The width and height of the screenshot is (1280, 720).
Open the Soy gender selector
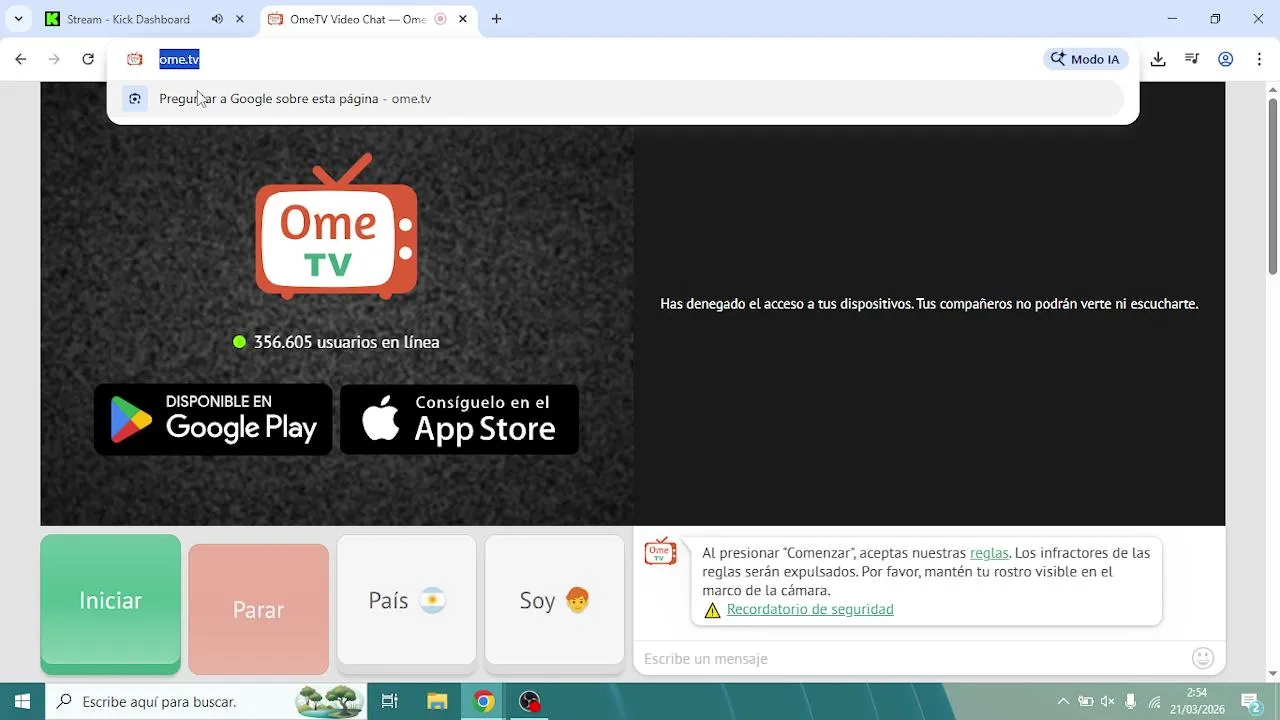[x=554, y=600]
